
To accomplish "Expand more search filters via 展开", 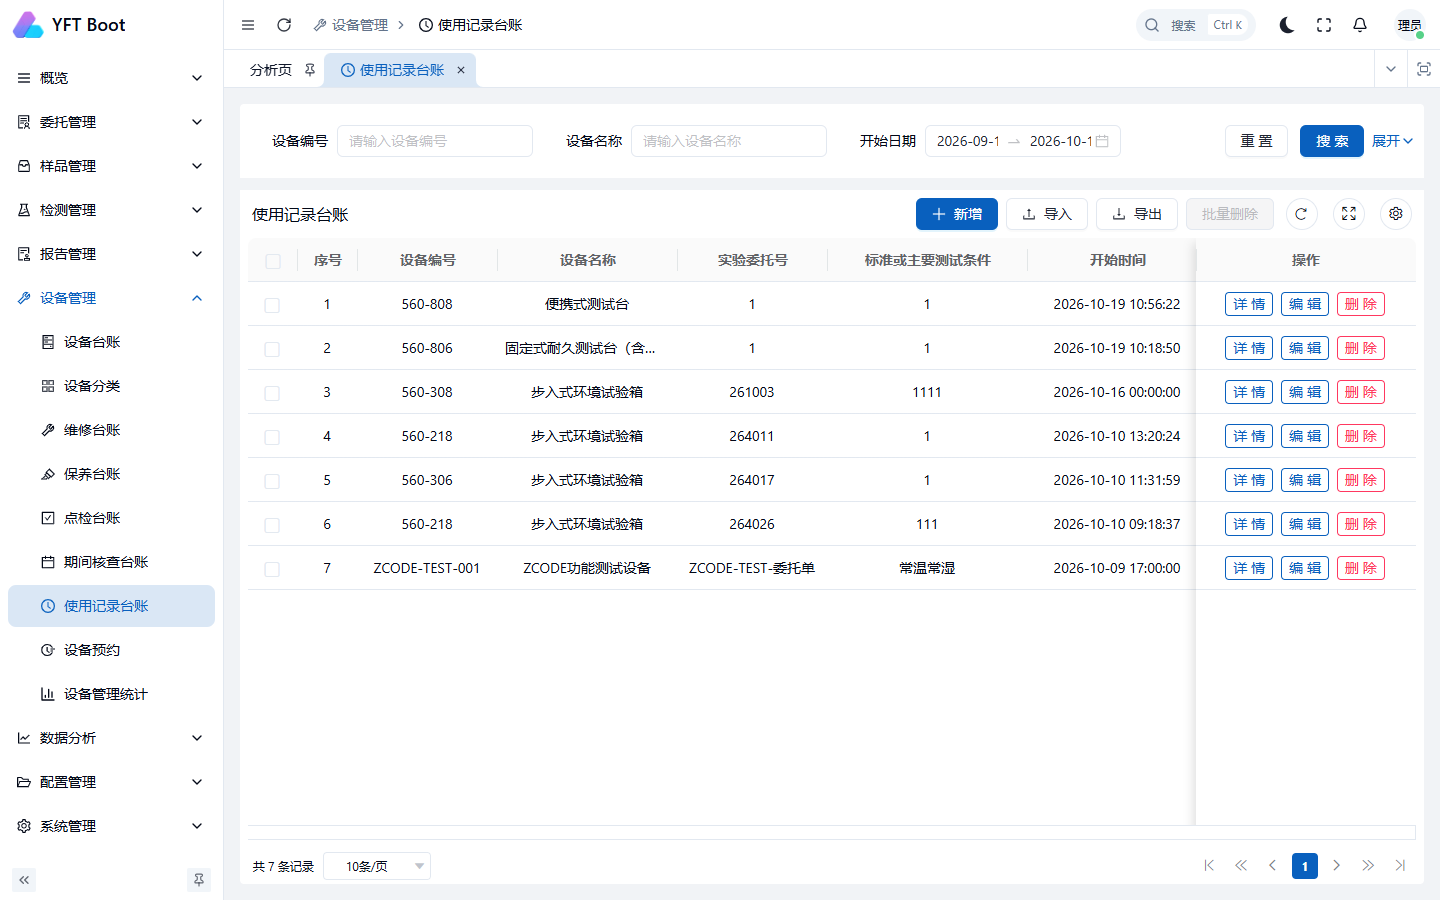I will click(1392, 141).
